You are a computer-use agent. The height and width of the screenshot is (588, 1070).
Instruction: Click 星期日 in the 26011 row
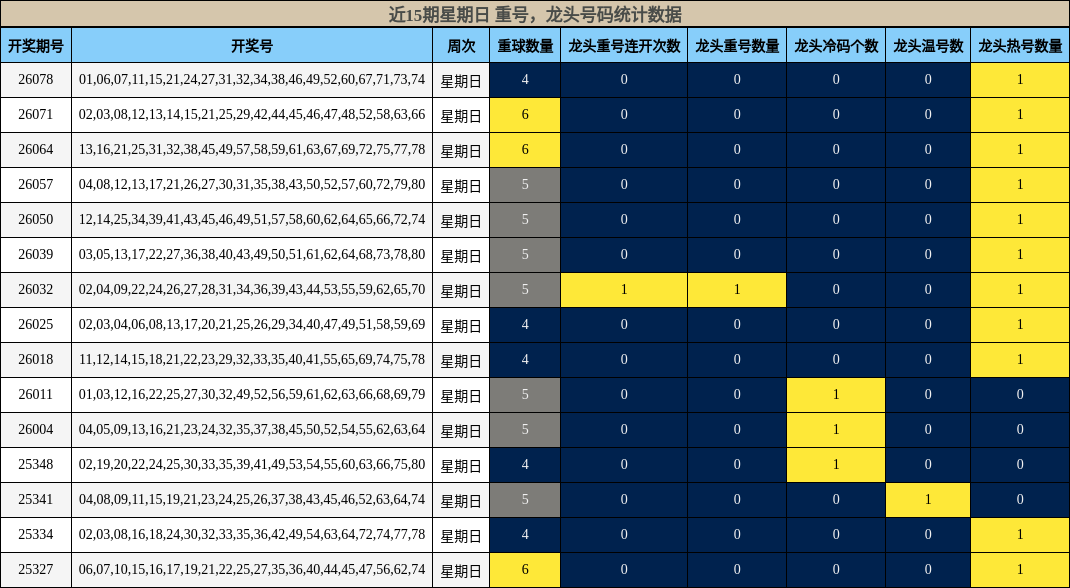click(460, 394)
